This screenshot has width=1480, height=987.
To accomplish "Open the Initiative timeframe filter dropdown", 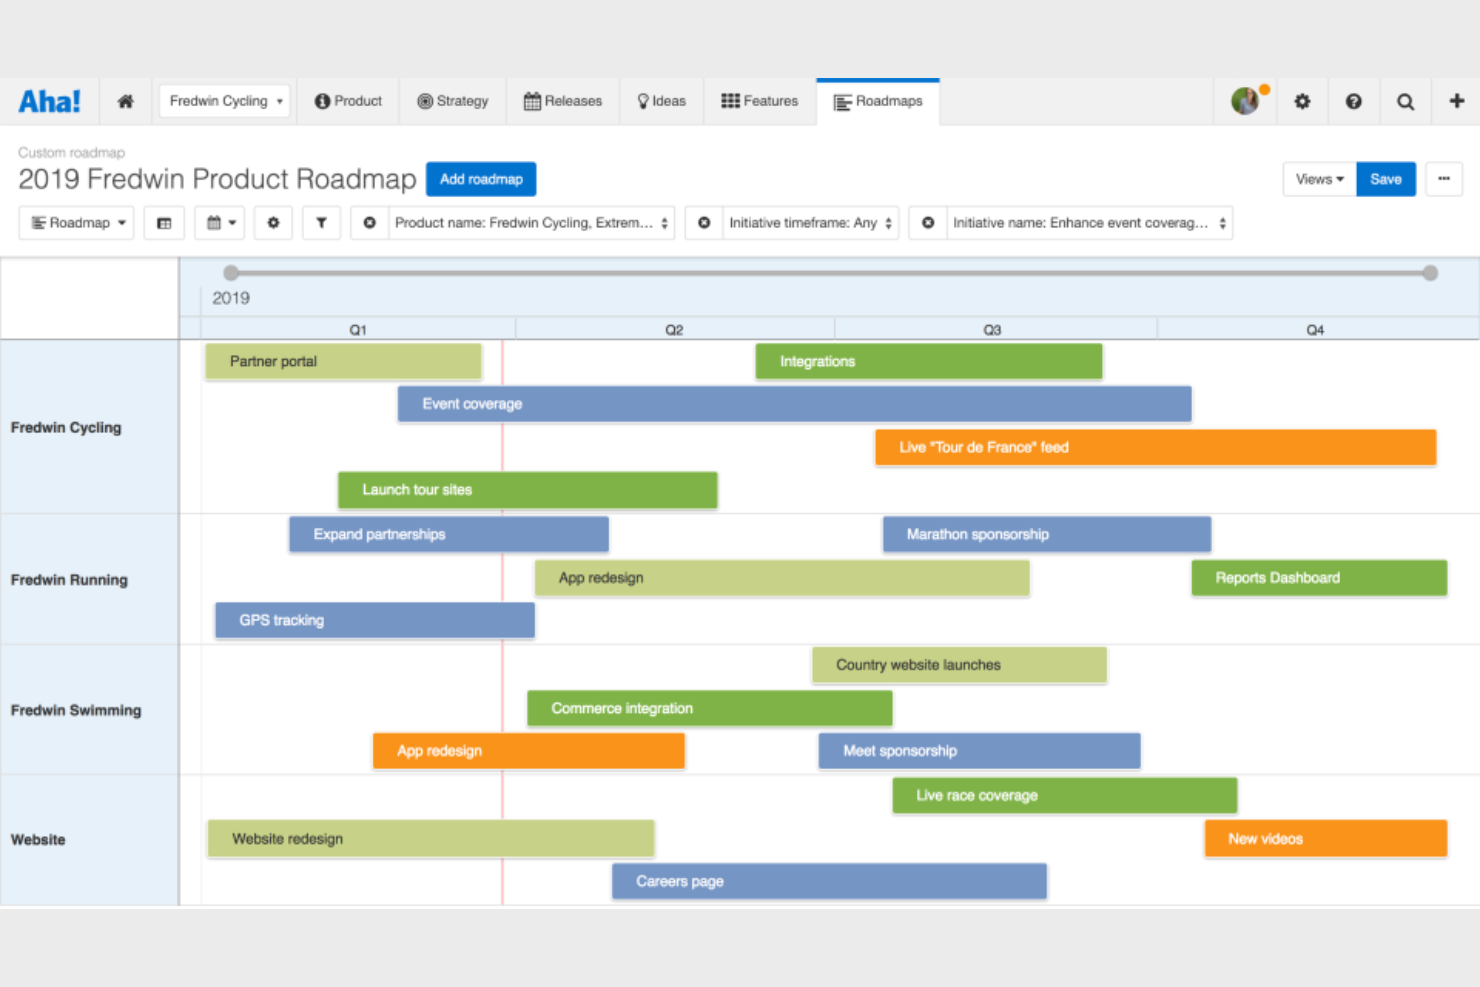I will (x=811, y=223).
